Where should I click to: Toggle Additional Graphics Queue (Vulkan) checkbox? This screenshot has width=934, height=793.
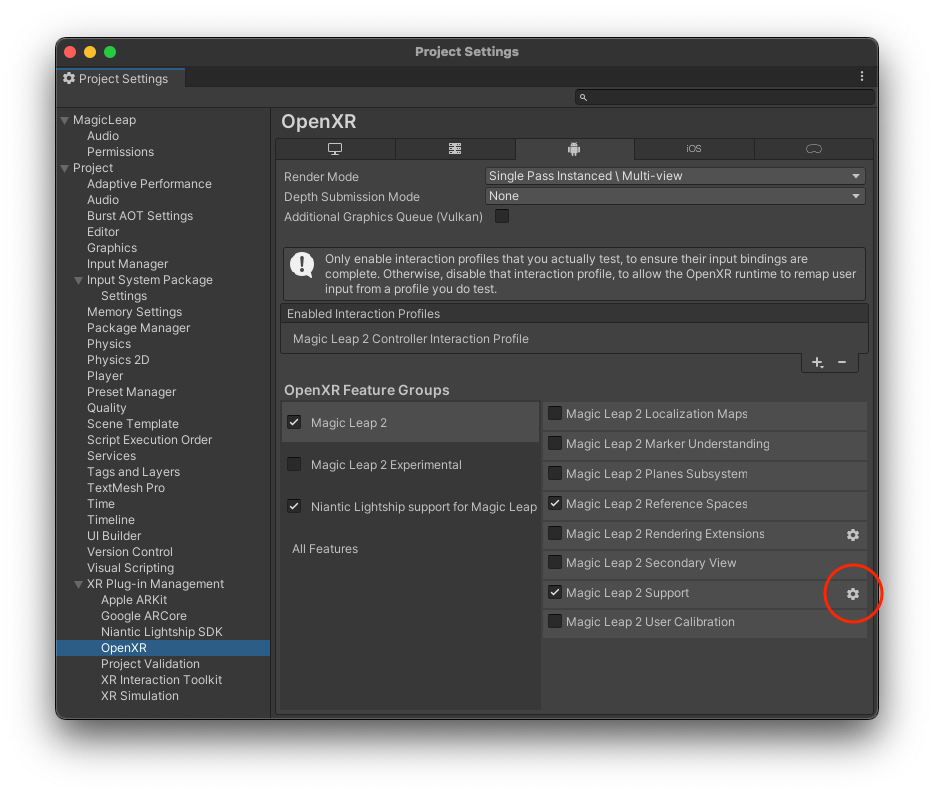502,216
